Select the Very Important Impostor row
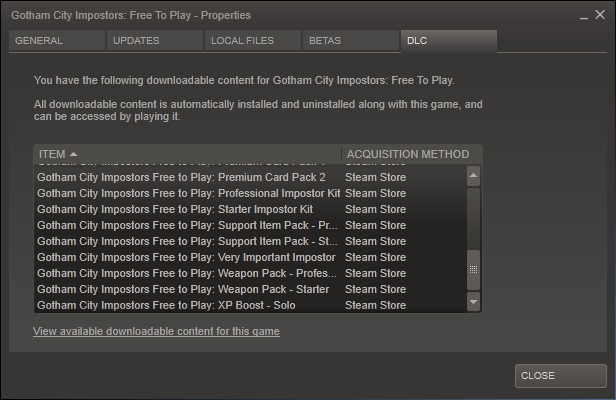This screenshot has height=400, width=616. tap(250, 257)
